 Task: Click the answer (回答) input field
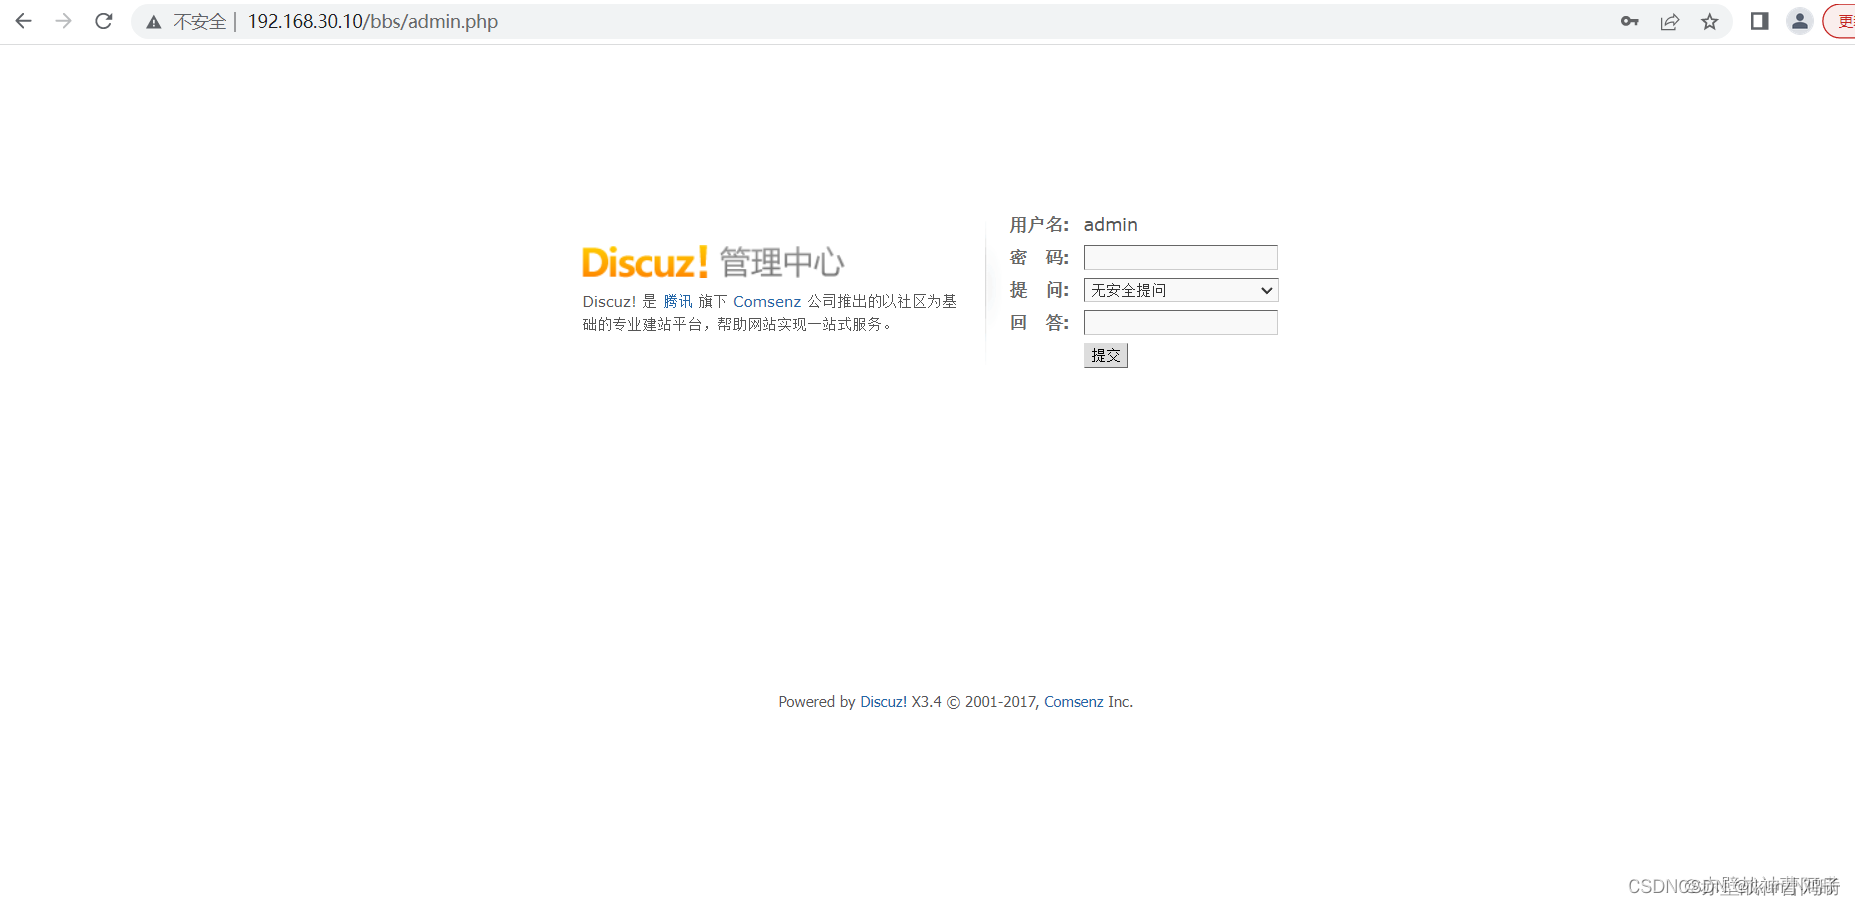[1181, 322]
